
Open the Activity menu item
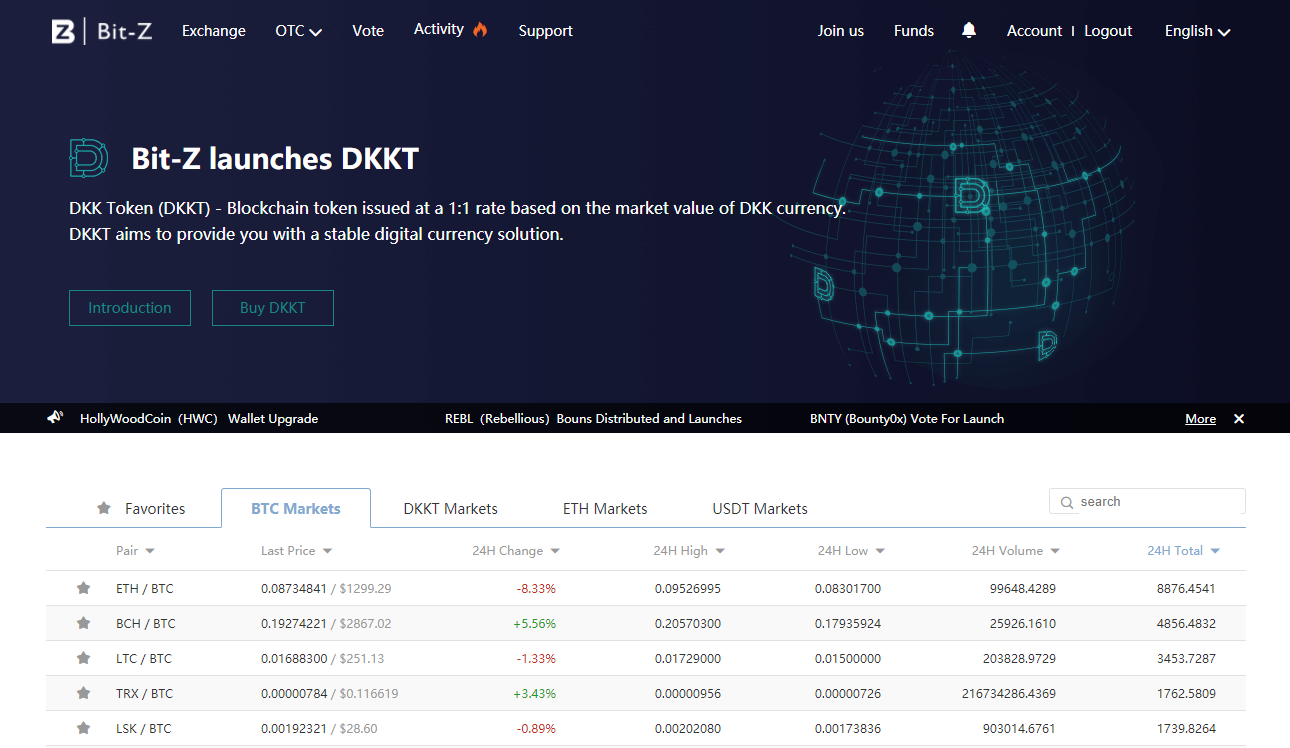pos(439,29)
